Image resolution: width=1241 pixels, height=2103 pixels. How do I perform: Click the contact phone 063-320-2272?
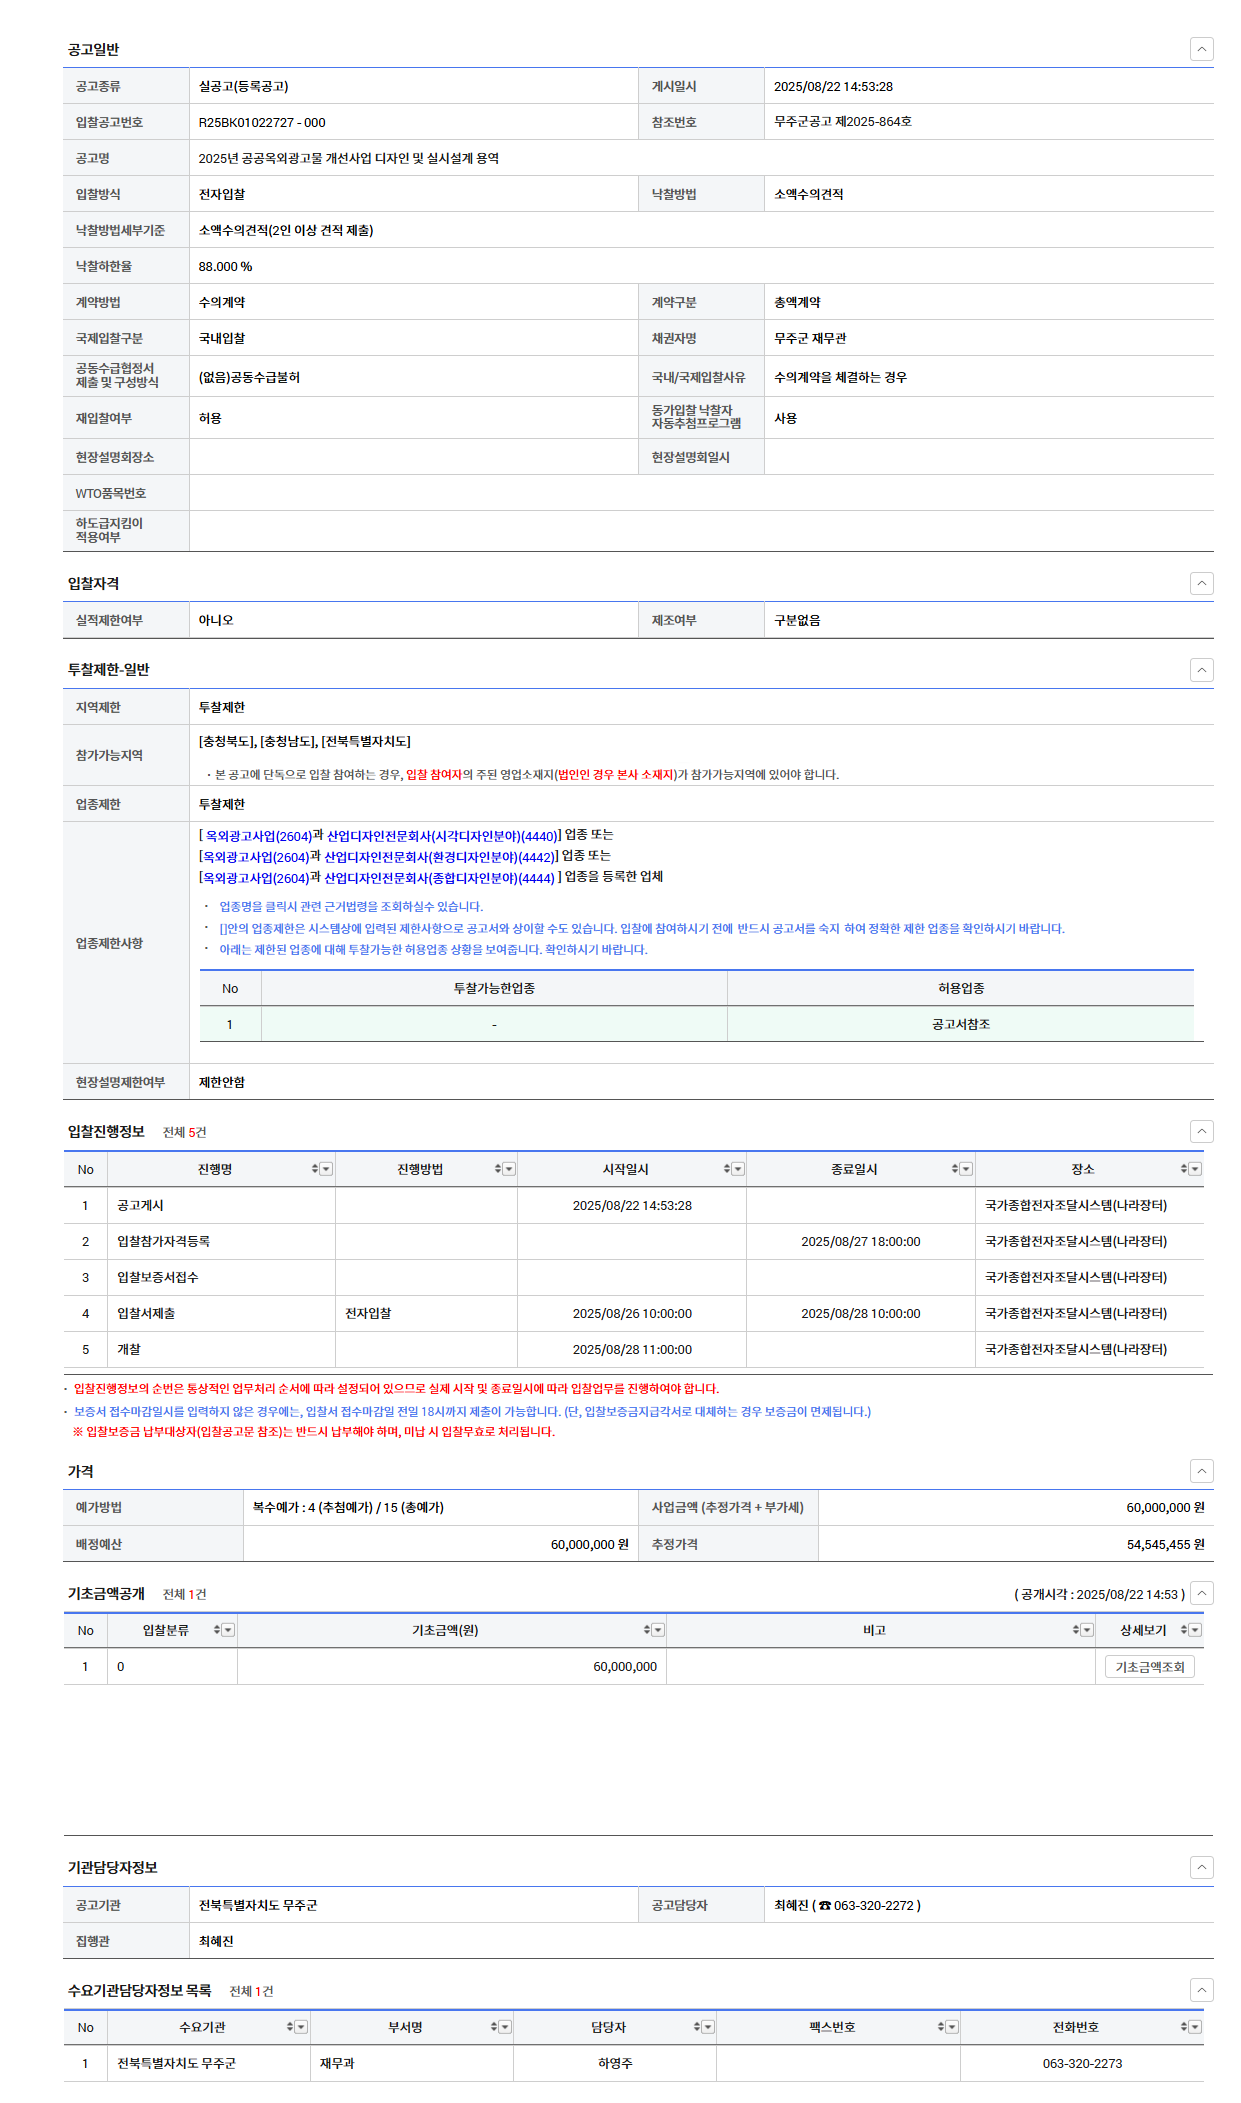pos(872,1905)
